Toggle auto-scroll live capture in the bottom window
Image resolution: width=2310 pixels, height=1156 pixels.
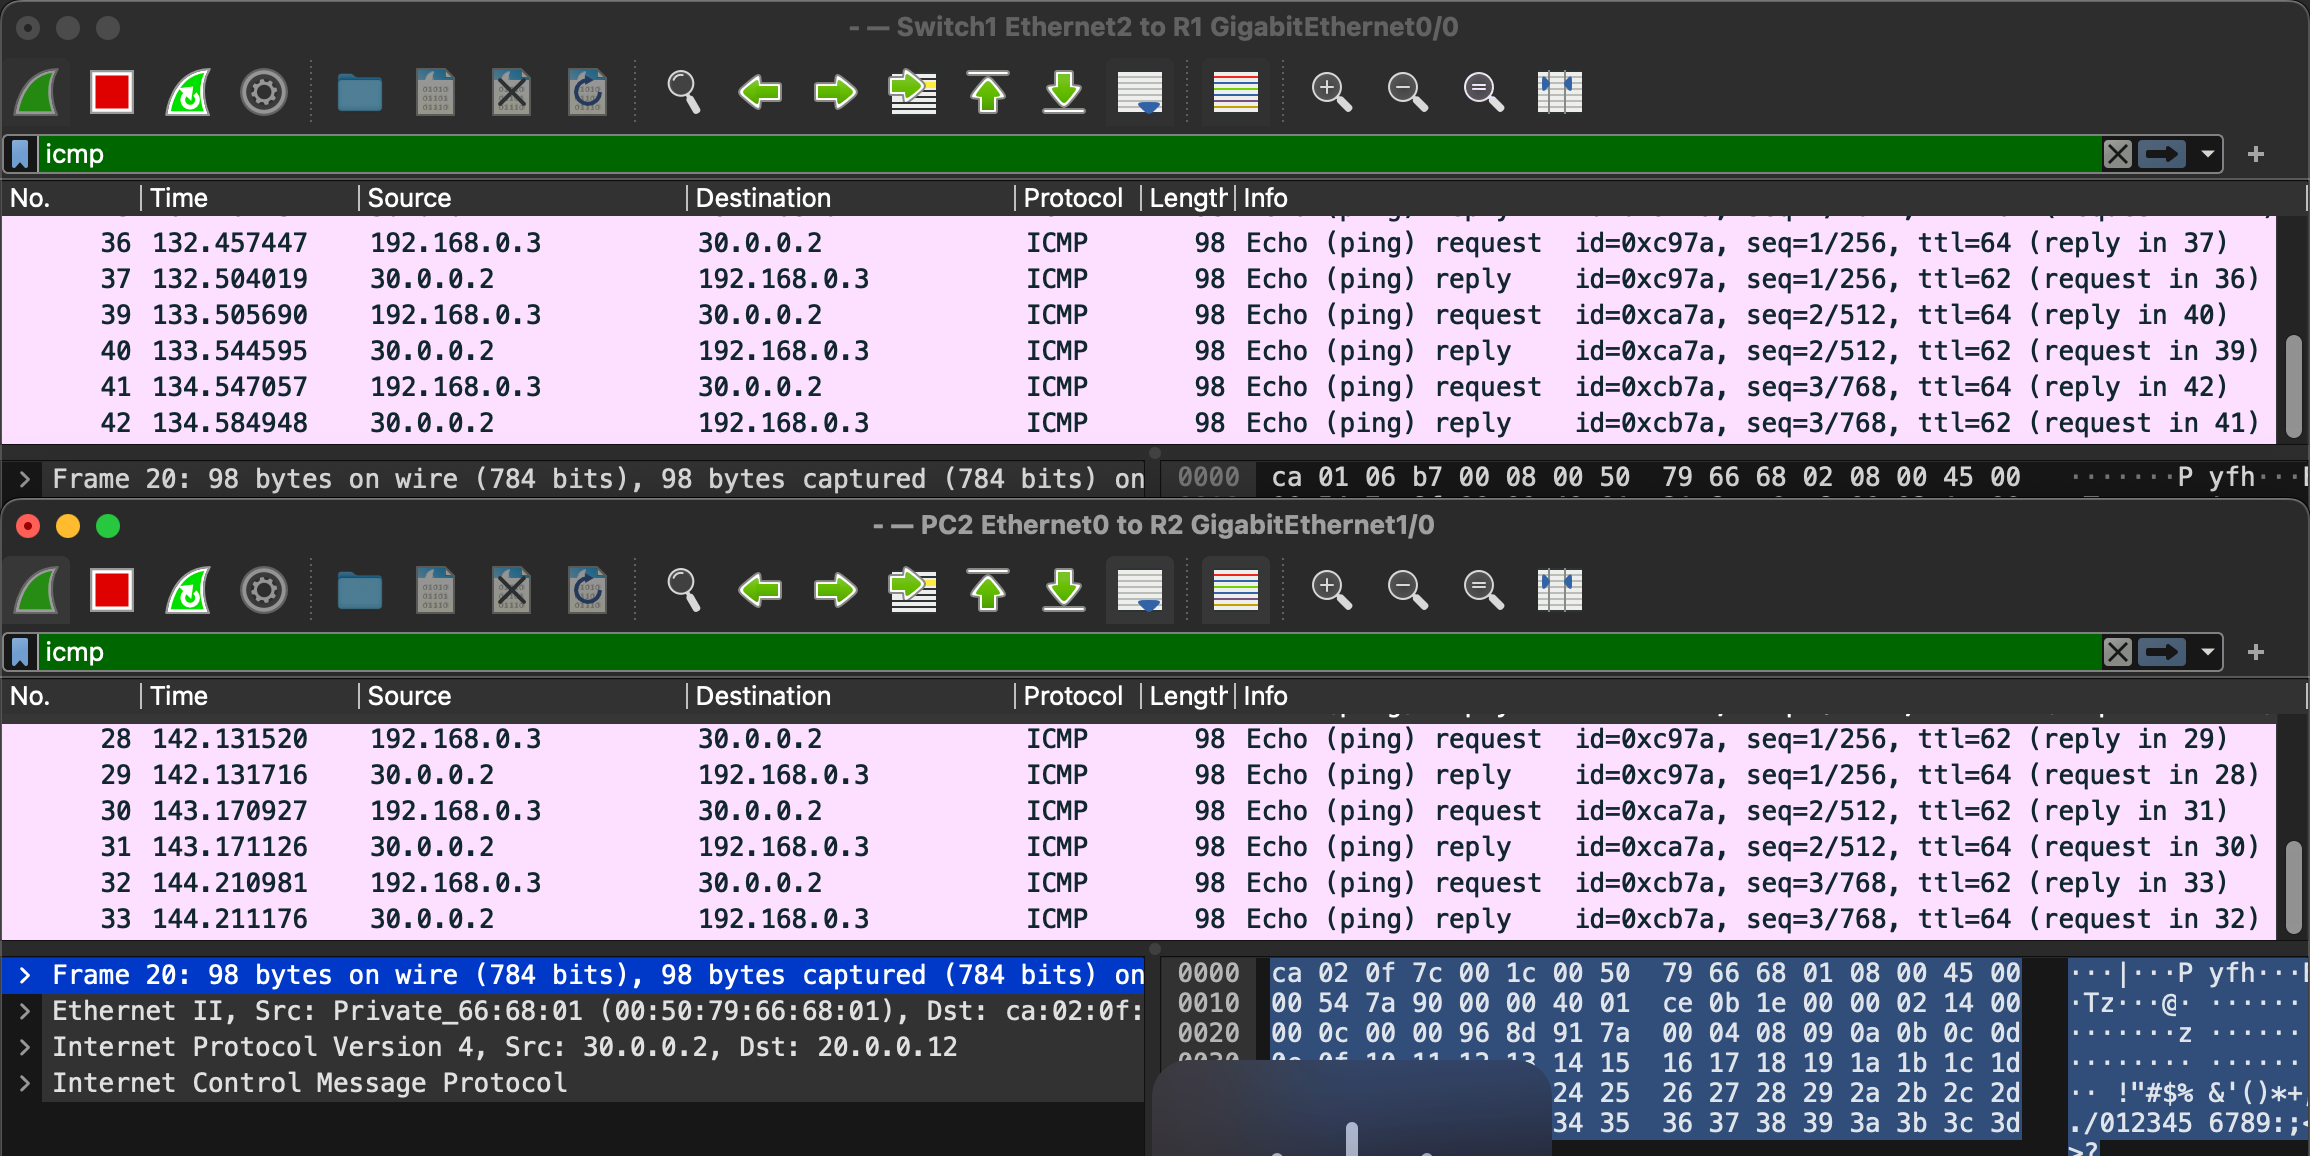pos(1140,591)
